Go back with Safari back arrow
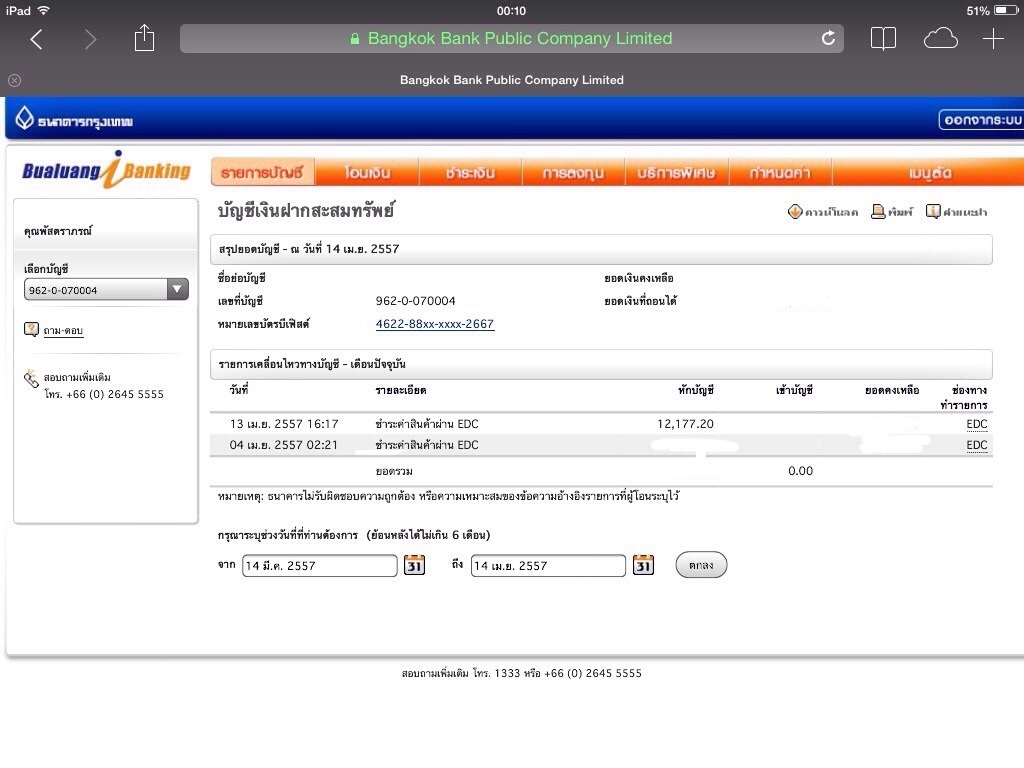The height and width of the screenshot is (768, 1024). 37,39
